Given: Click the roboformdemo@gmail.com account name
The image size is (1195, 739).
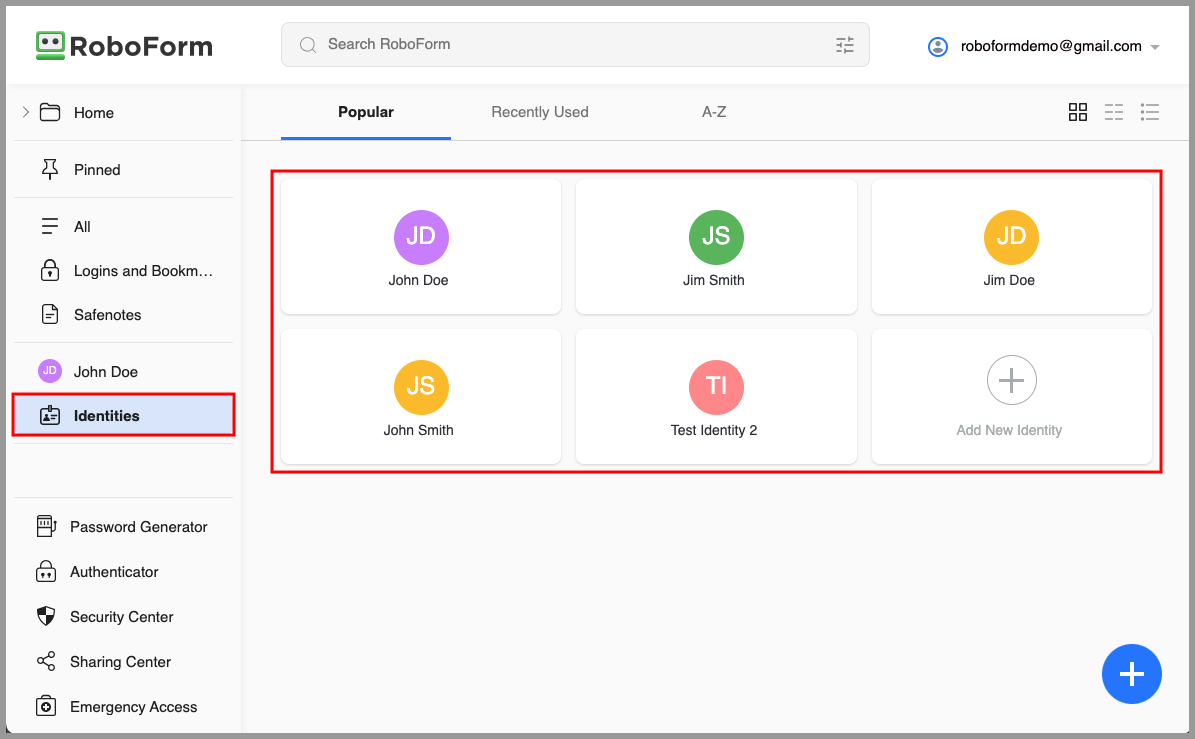Looking at the screenshot, I should pos(1050,46).
